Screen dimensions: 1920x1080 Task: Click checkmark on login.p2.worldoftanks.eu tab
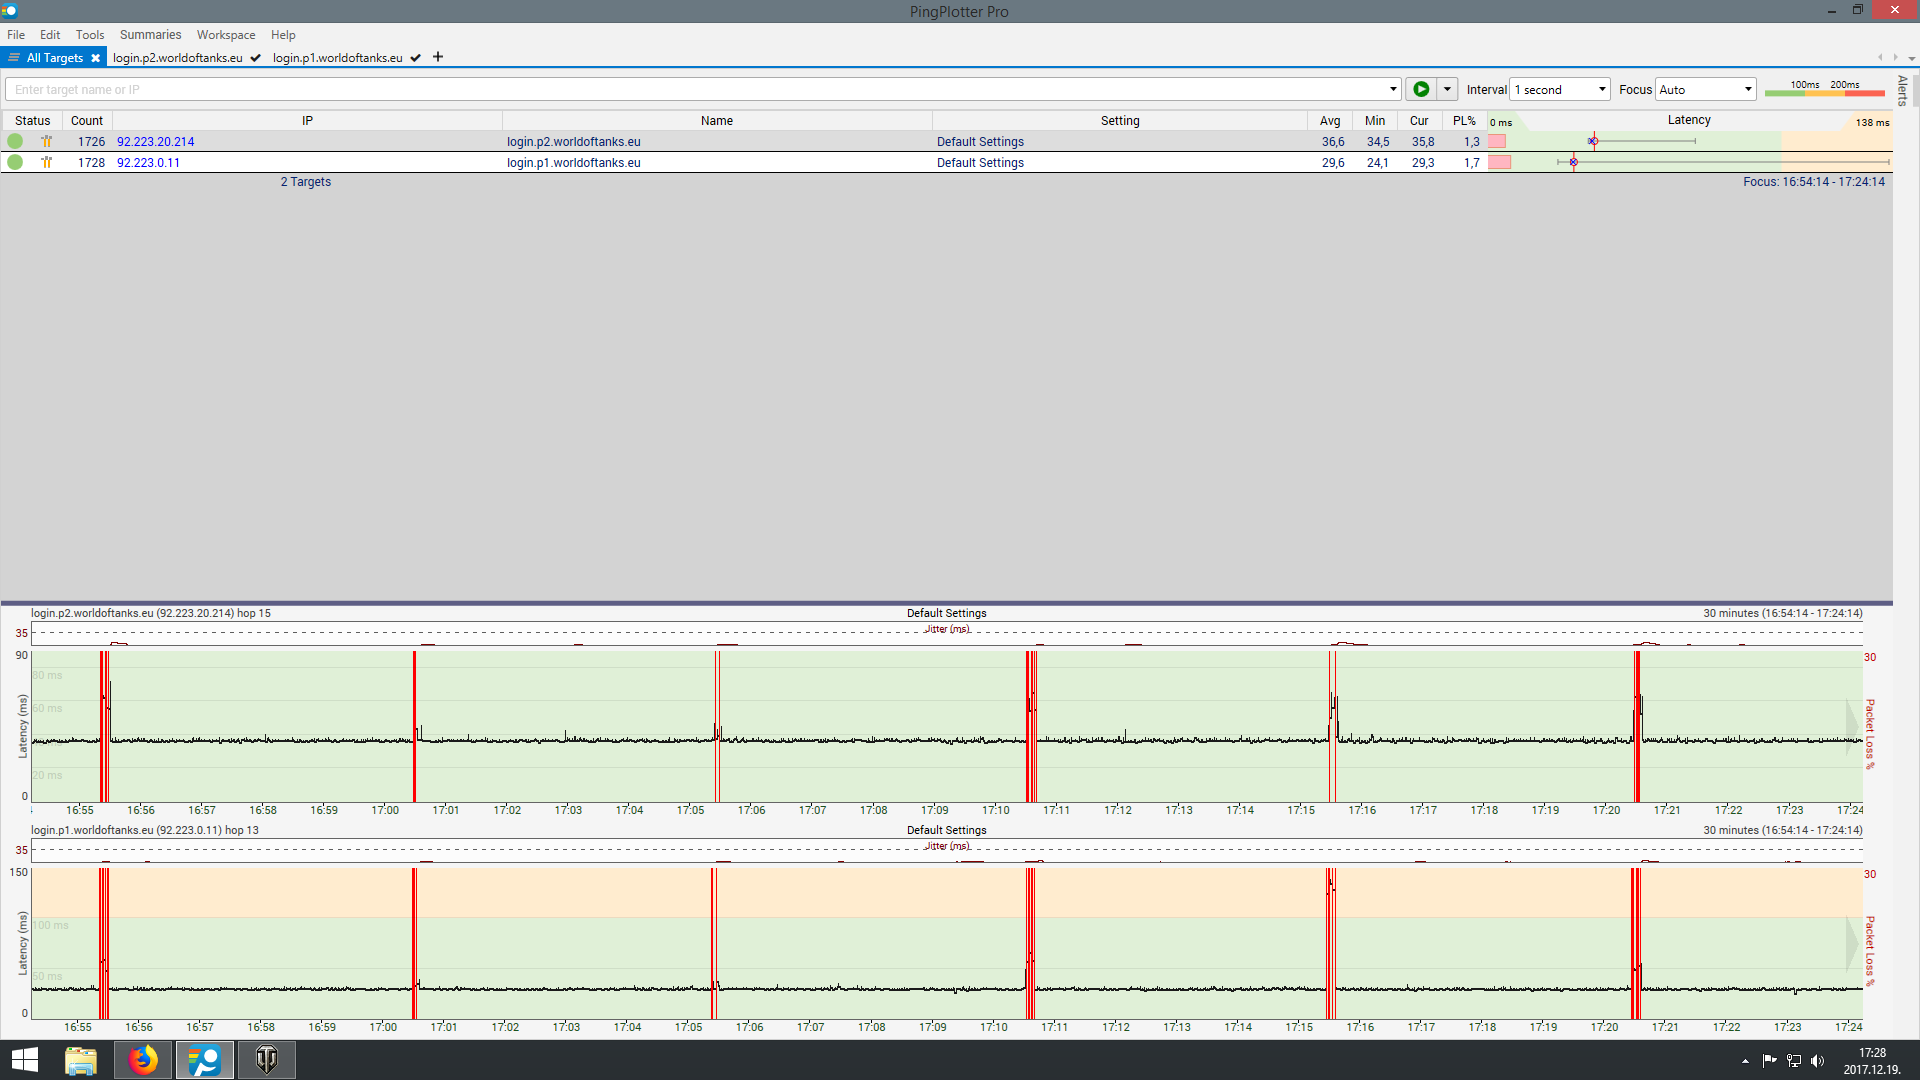pyautogui.click(x=256, y=58)
